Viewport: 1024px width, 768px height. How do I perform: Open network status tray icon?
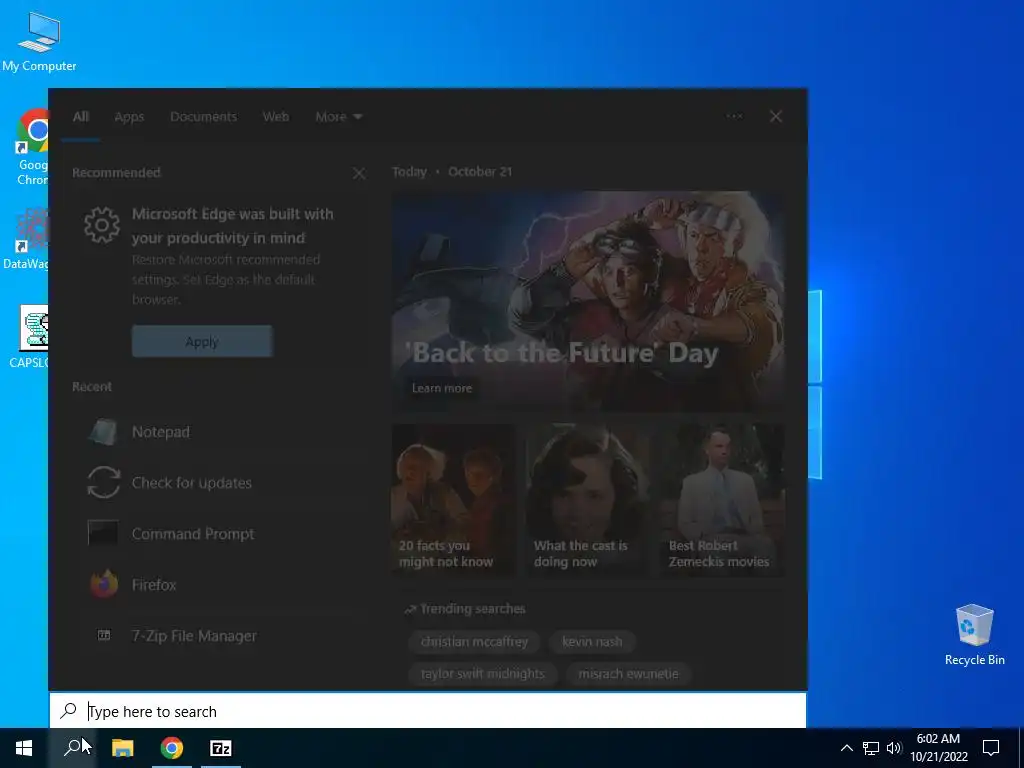[x=871, y=748]
